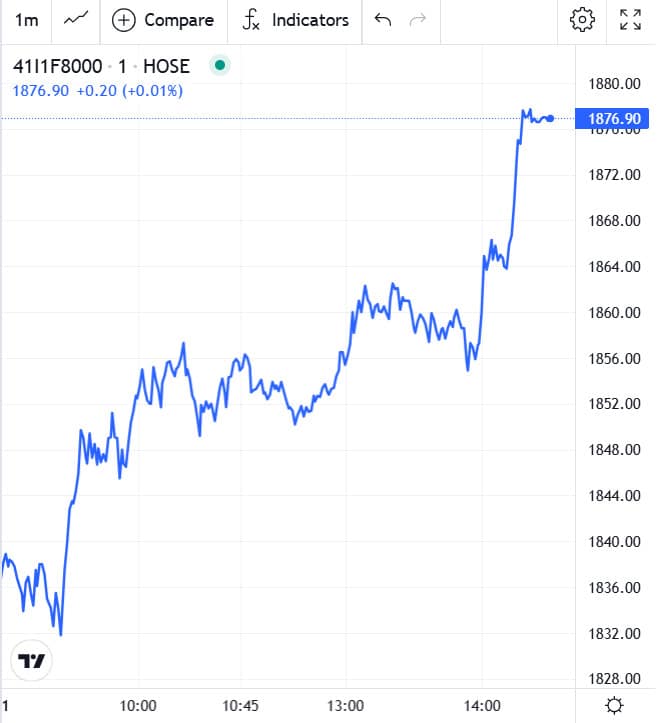Click the green market status dot
The height and width of the screenshot is (723, 667).
pyautogui.click(x=220, y=65)
